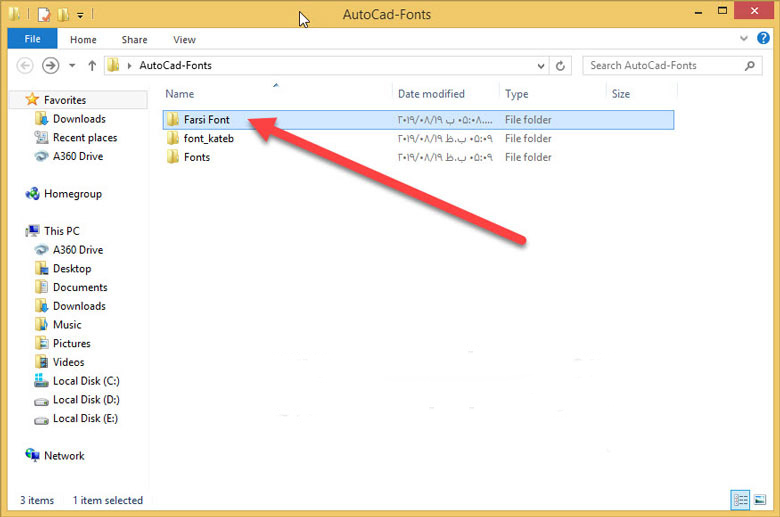Open Desktop in navigation pane
780x517 pixels.
pyautogui.click(x=72, y=269)
